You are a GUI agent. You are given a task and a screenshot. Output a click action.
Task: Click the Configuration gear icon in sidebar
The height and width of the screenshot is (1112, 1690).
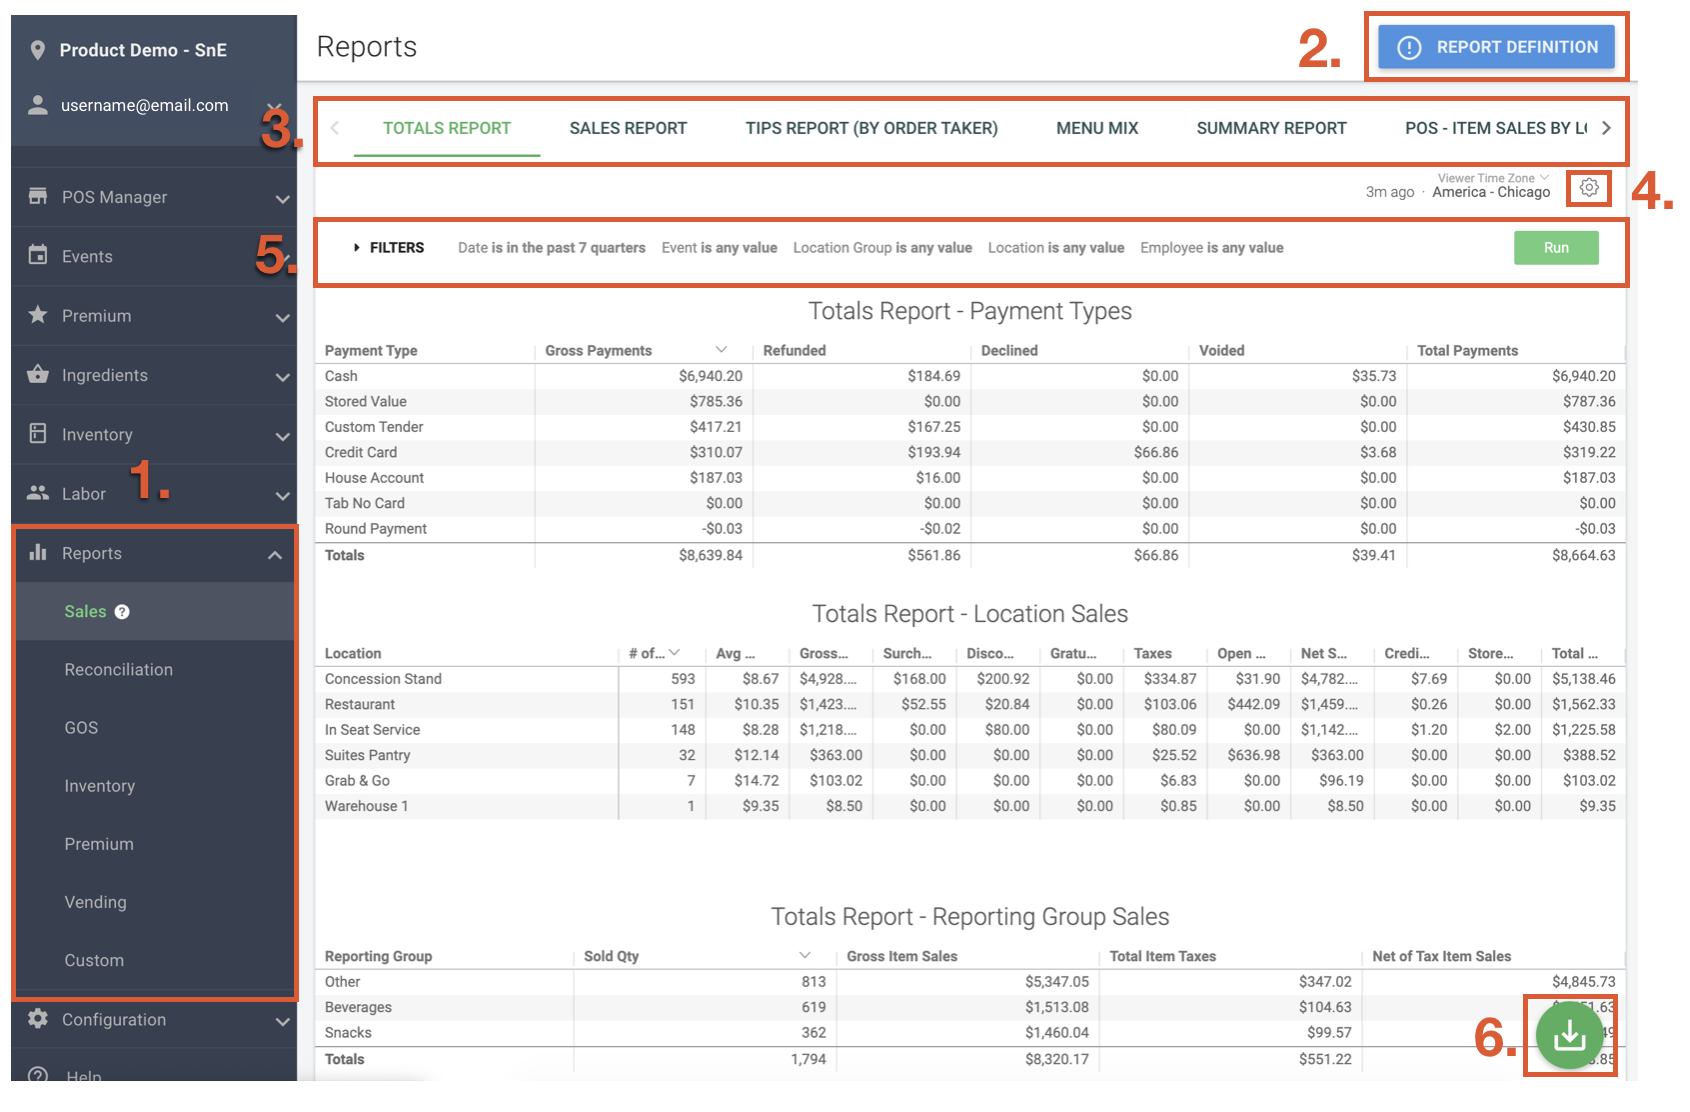point(38,1018)
